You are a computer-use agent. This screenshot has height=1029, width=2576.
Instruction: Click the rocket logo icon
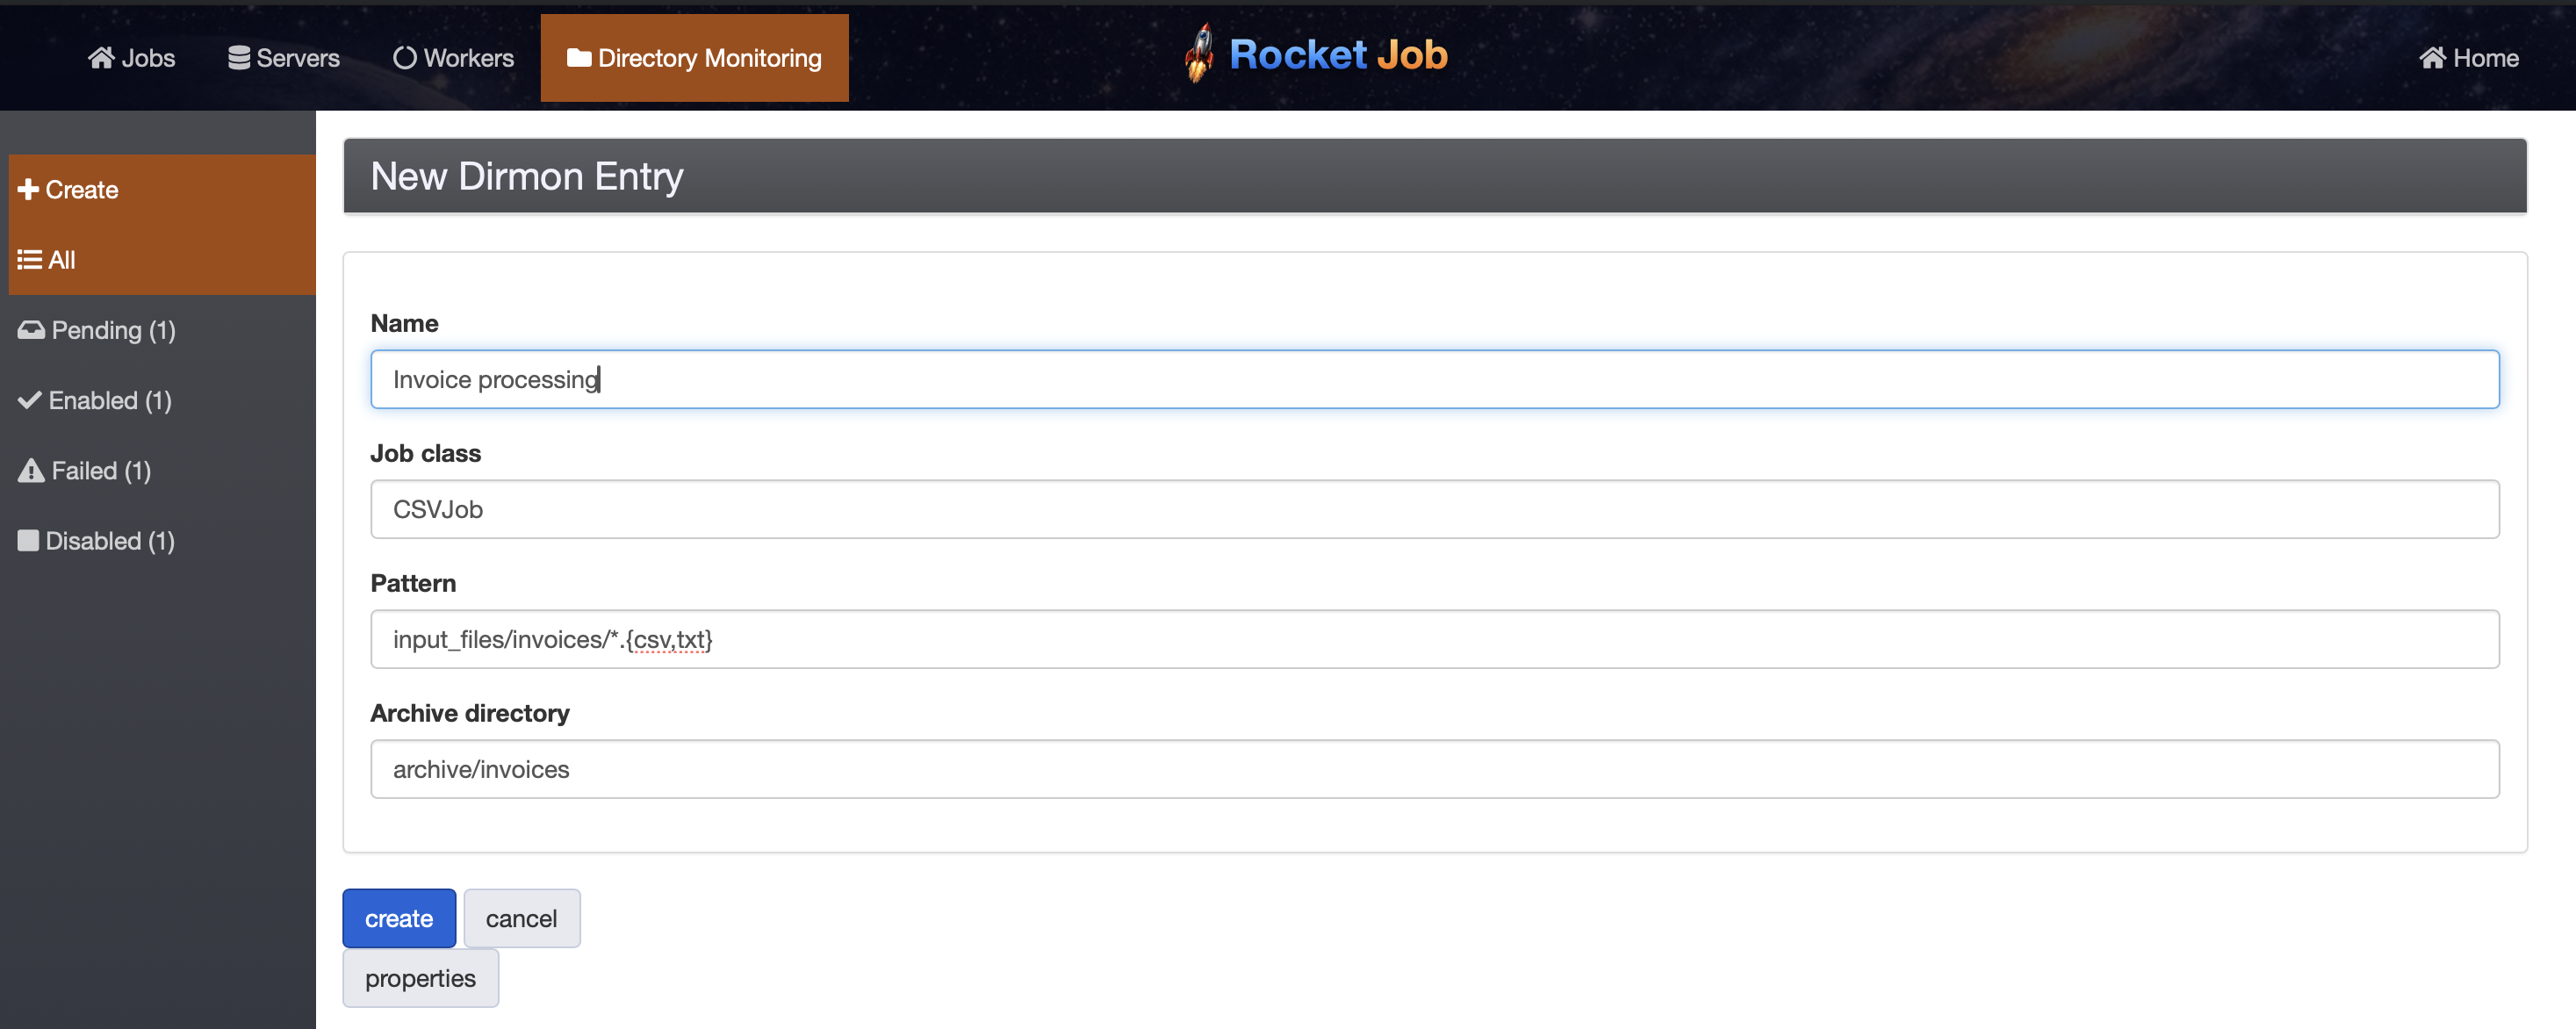(x=1201, y=53)
